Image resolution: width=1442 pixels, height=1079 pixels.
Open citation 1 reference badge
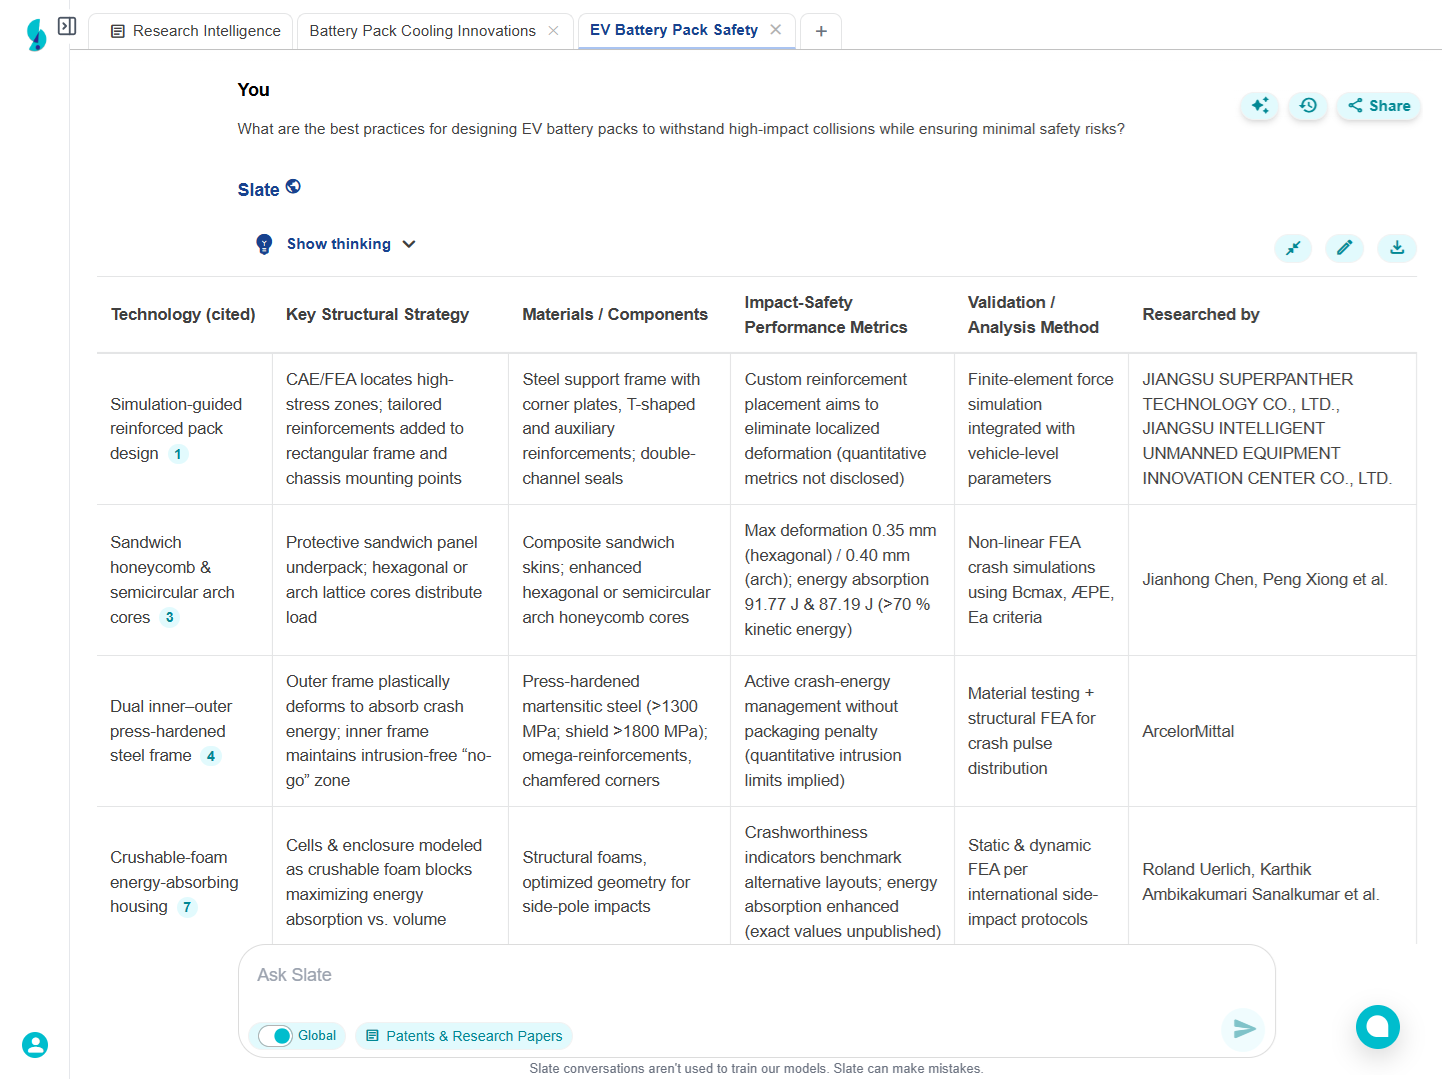(x=178, y=454)
